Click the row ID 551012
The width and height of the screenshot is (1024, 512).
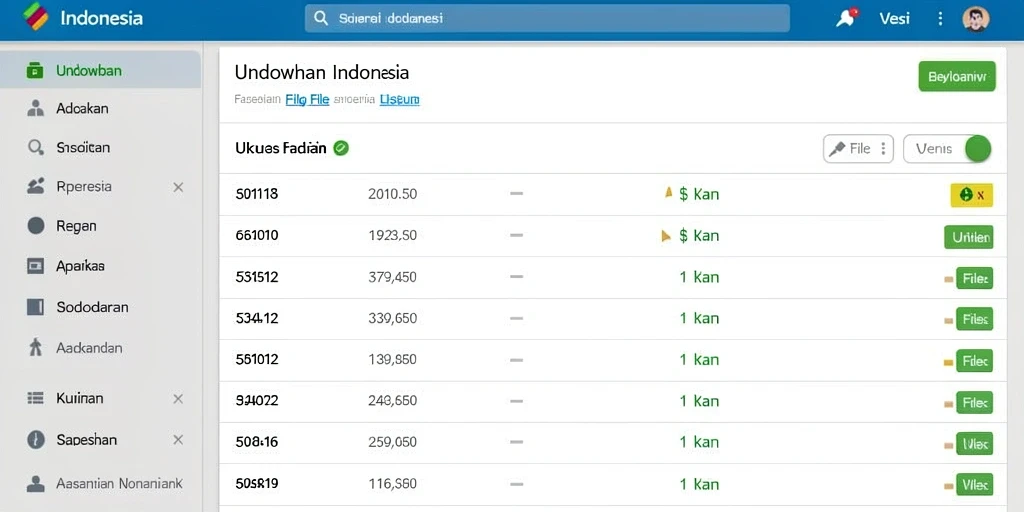click(257, 359)
